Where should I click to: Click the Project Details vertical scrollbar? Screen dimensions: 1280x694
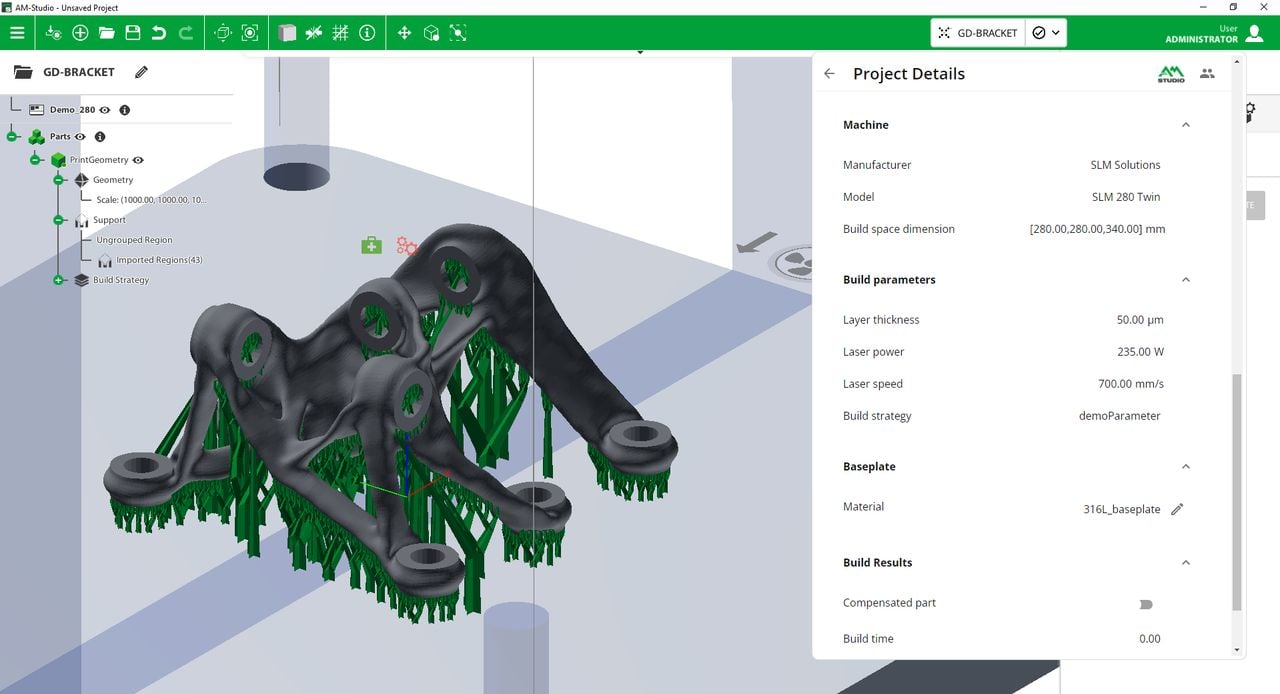pos(1237,490)
